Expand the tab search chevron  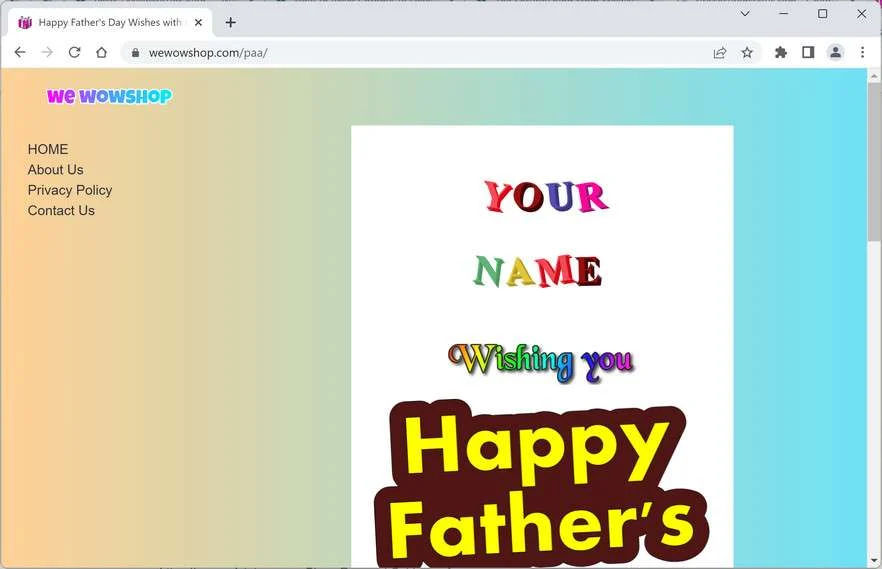pyautogui.click(x=745, y=13)
